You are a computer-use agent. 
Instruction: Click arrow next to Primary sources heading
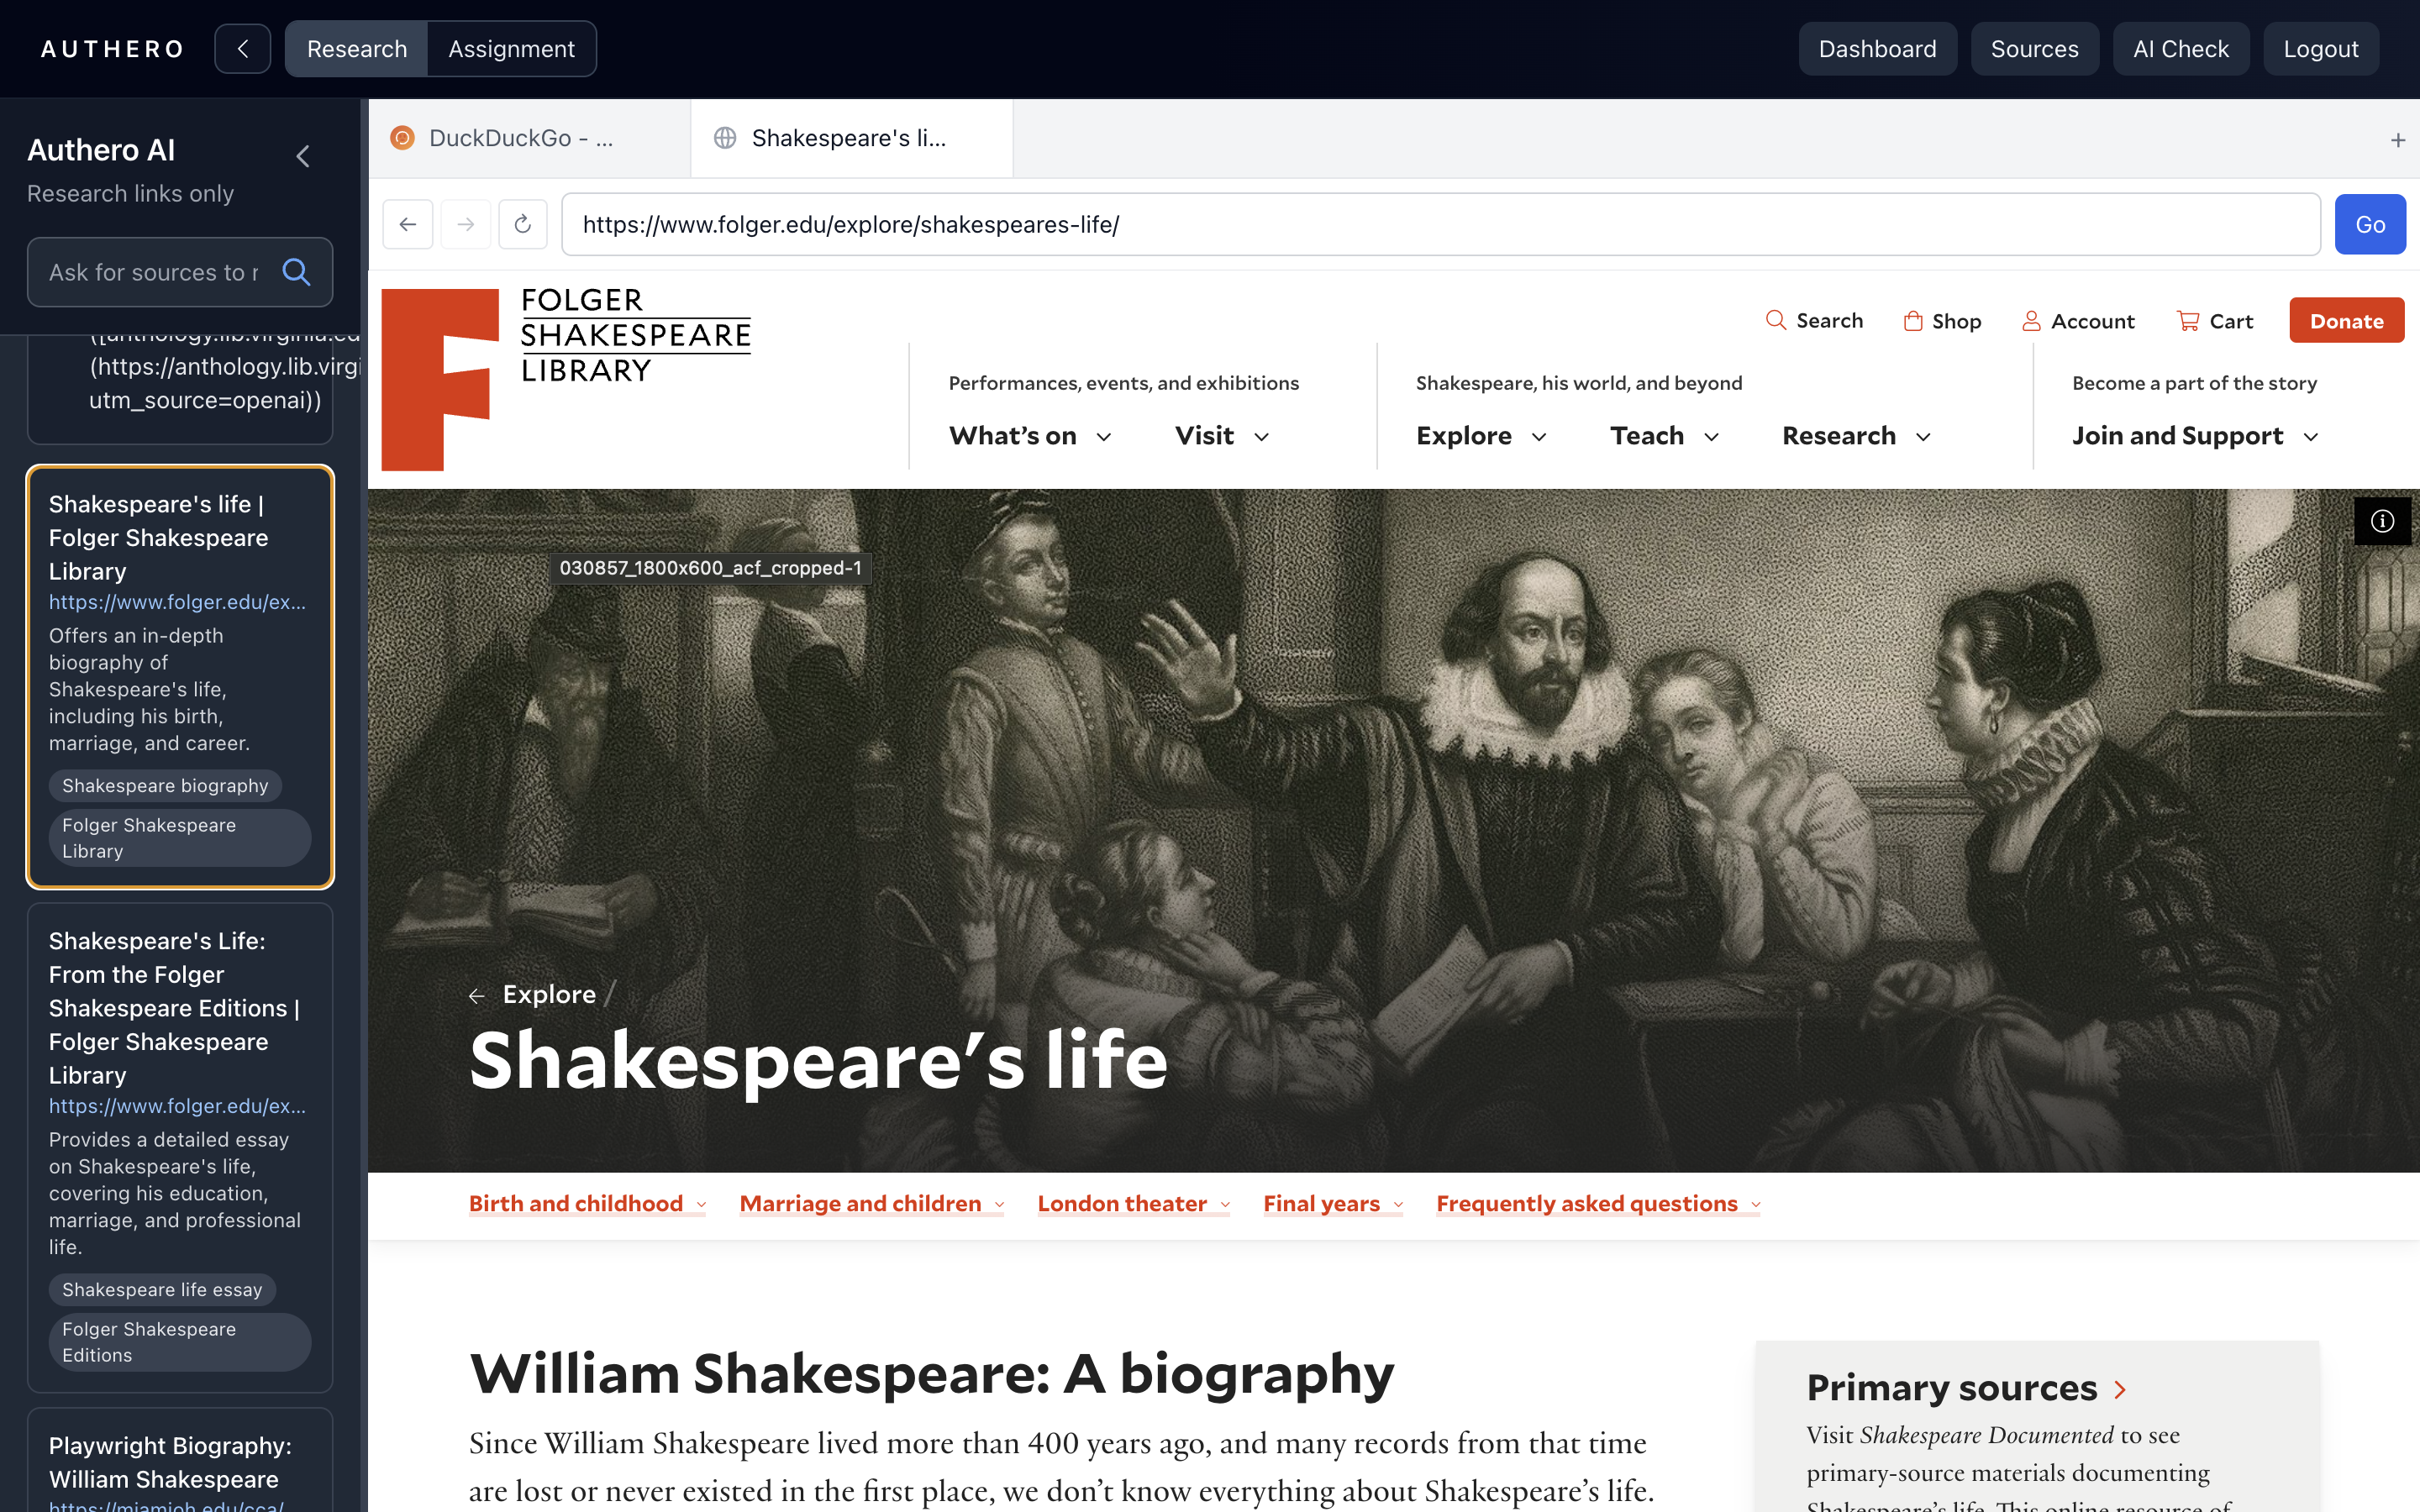(2120, 1389)
